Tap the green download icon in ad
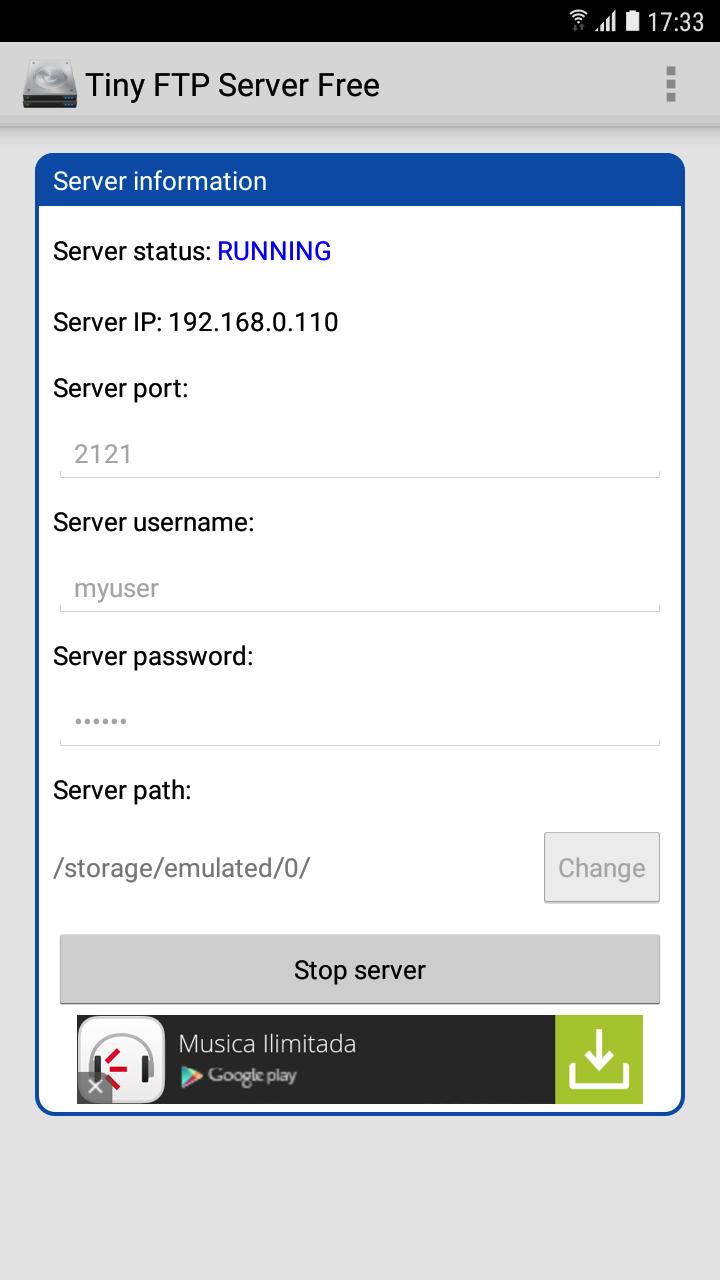Viewport: 720px width, 1280px height. (598, 1059)
